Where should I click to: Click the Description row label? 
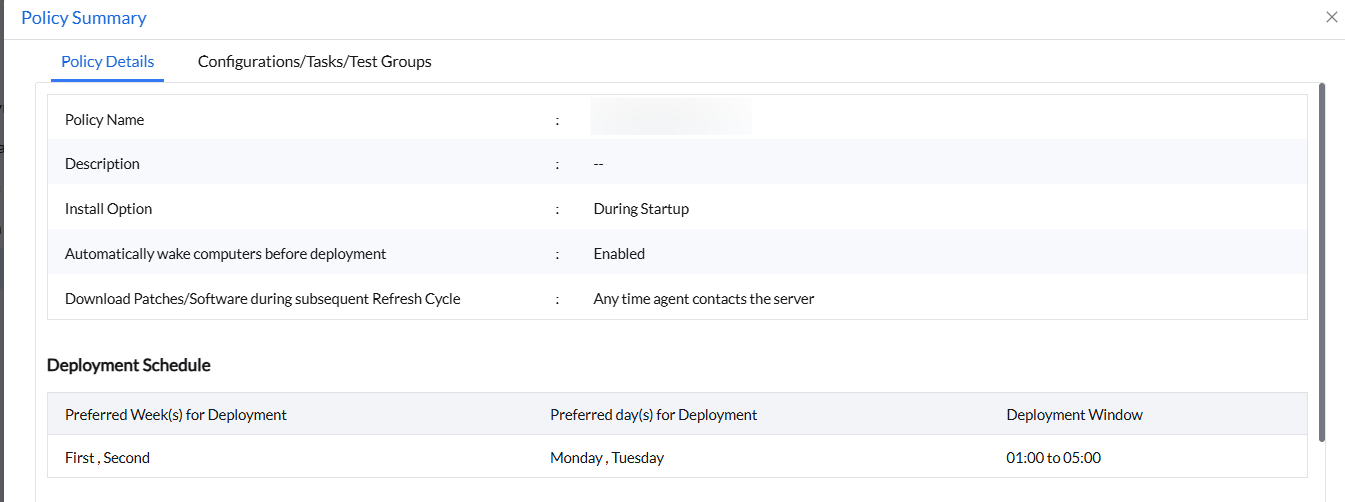(102, 164)
